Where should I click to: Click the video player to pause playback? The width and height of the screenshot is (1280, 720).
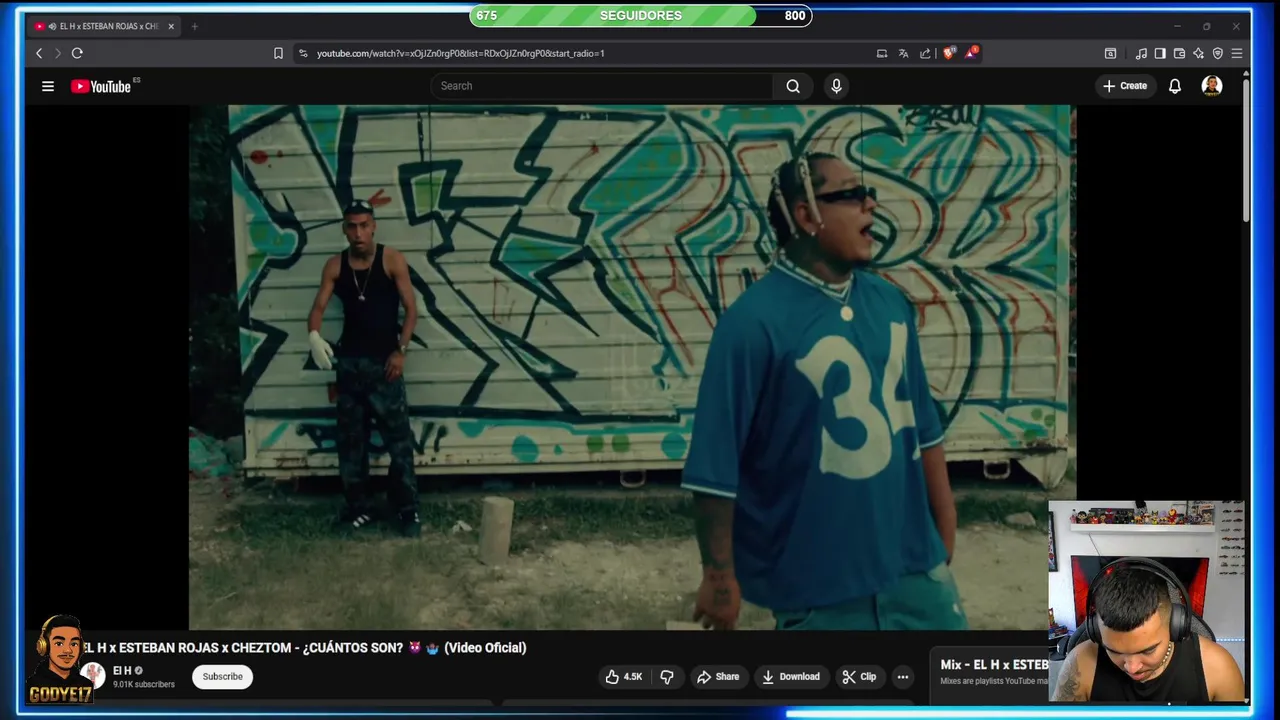[632, 367]
